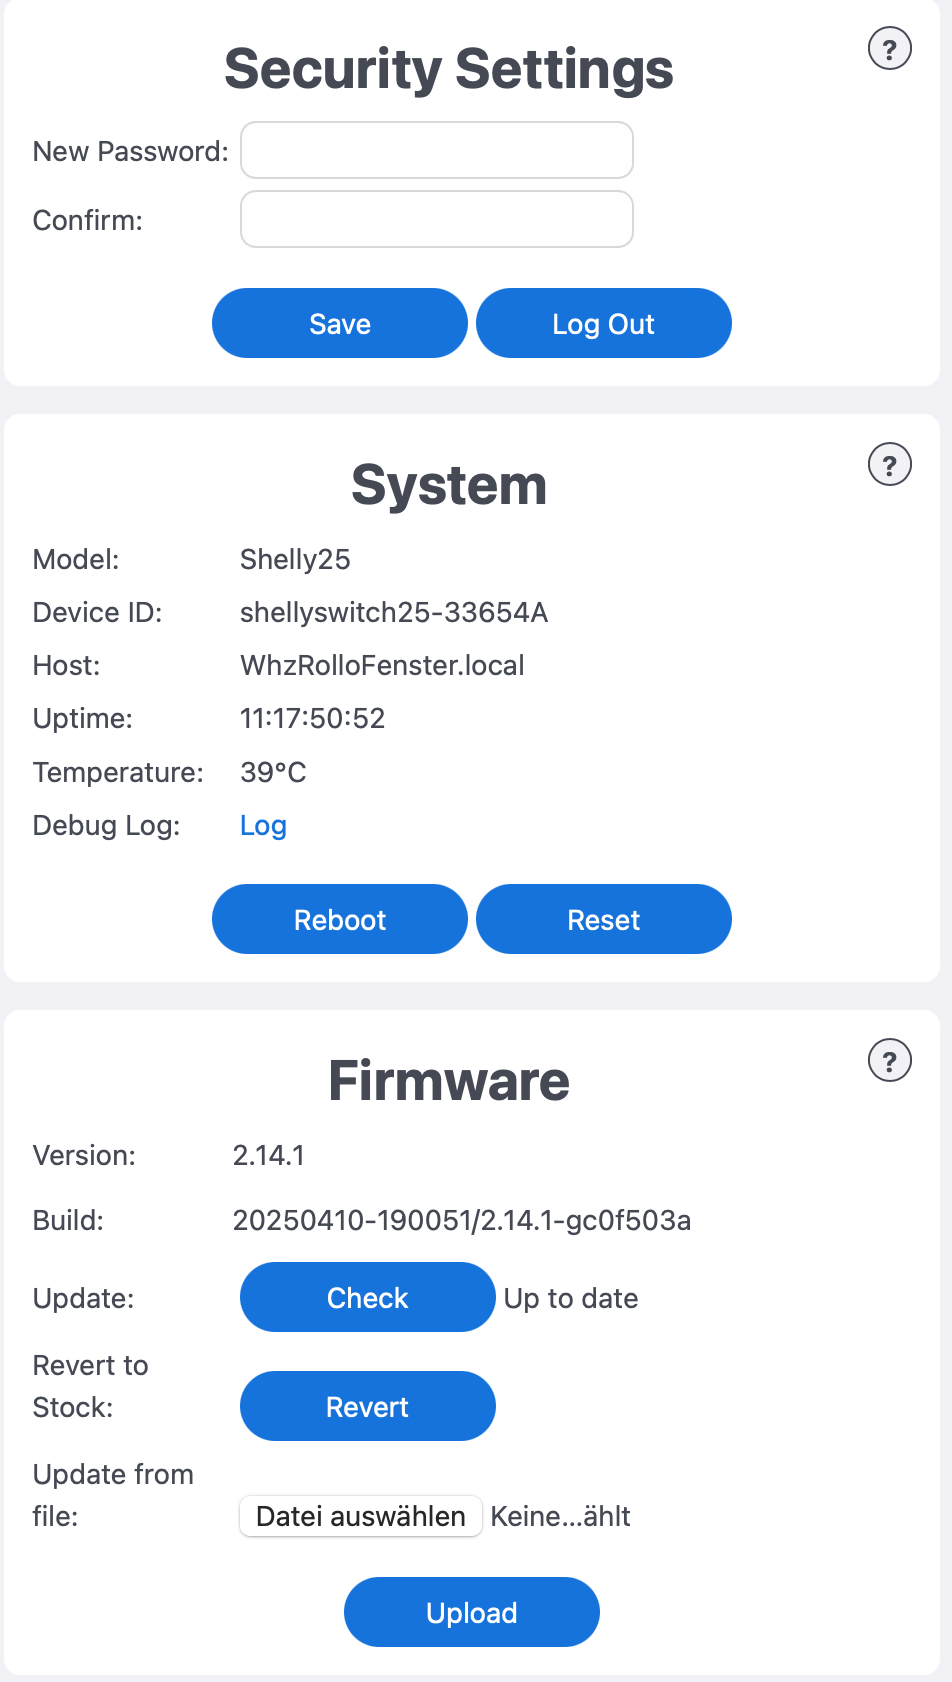This screenshot has width=952, height=1682.
Task: Revert firmware to stock
Action: point(367,1407)
